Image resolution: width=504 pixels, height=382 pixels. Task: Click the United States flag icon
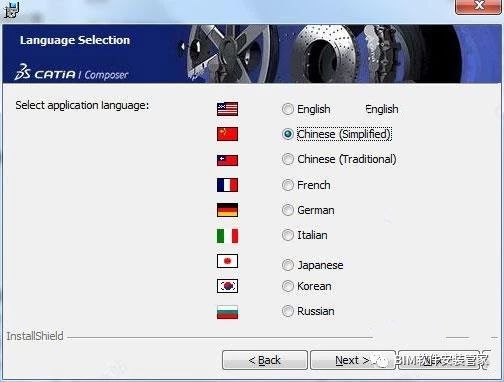pos(227,109)
